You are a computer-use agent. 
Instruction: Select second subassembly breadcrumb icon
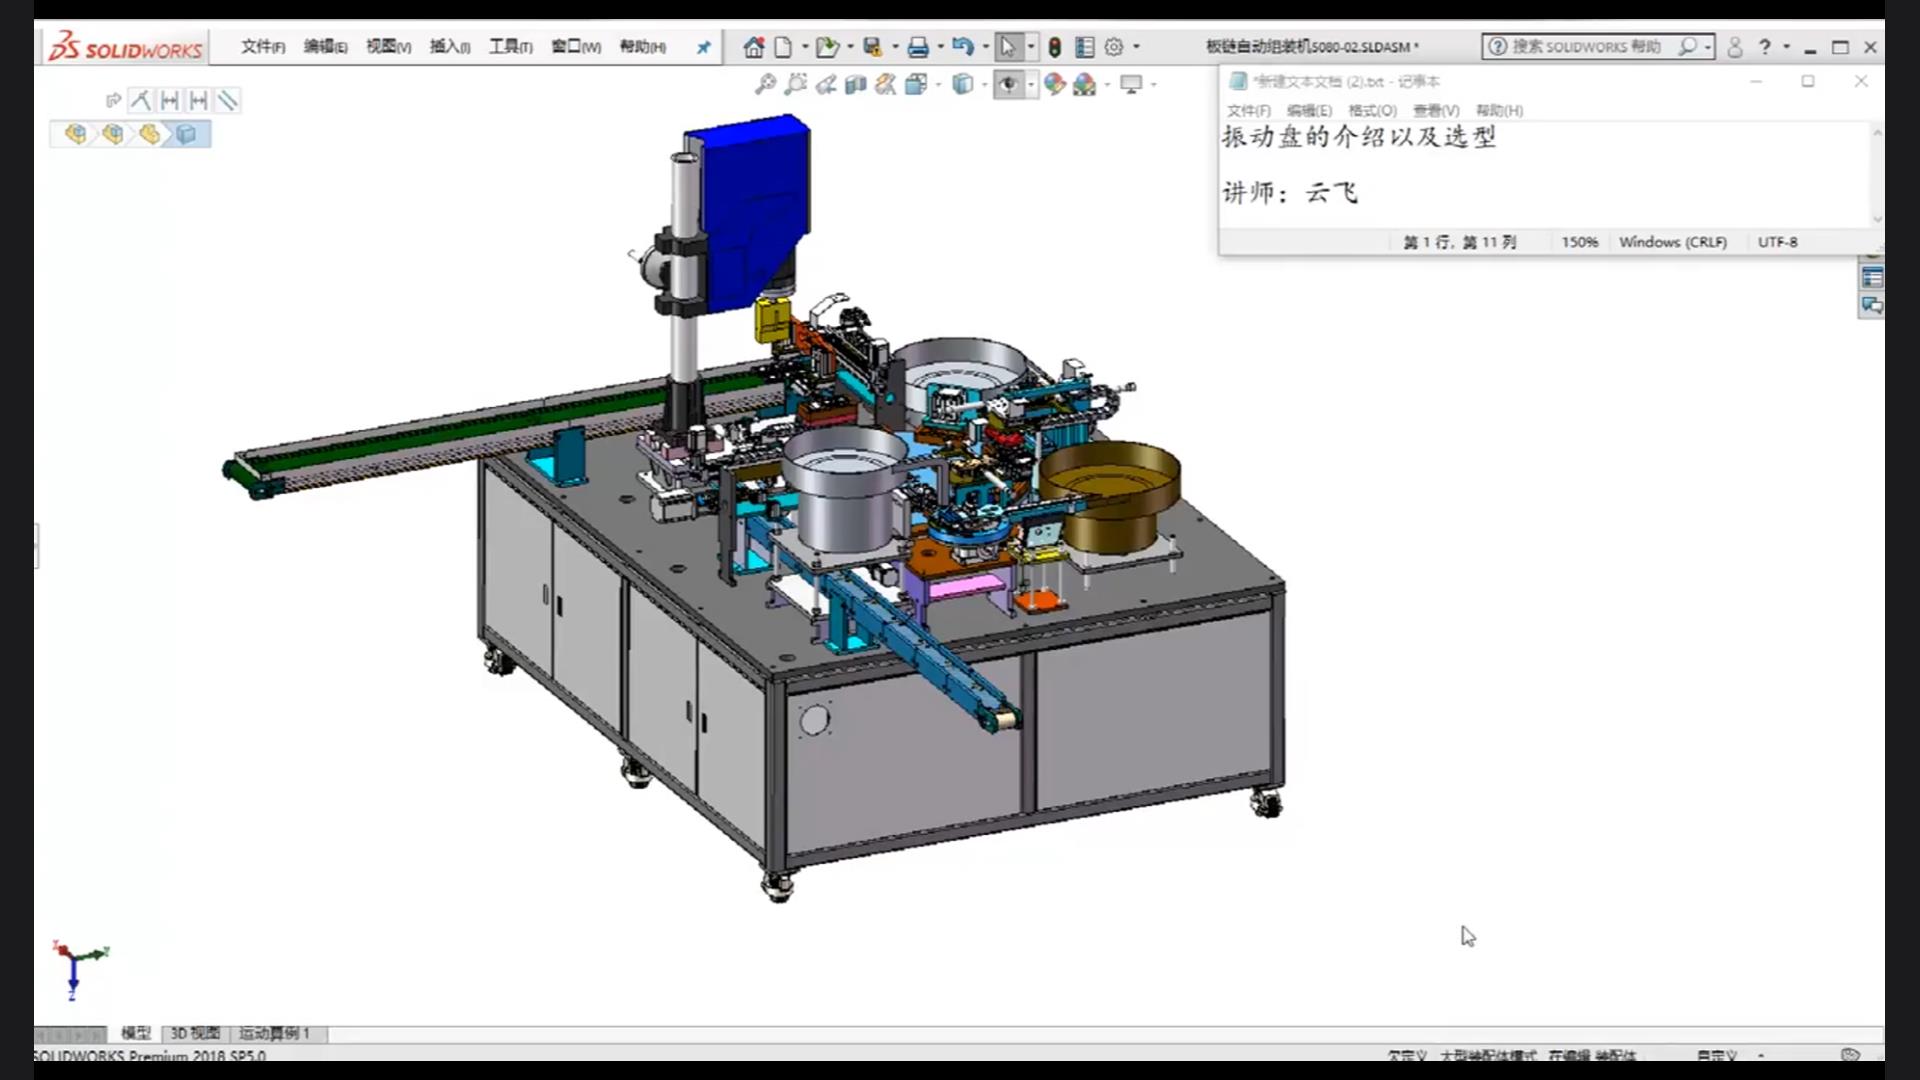[x=112, y=134]
